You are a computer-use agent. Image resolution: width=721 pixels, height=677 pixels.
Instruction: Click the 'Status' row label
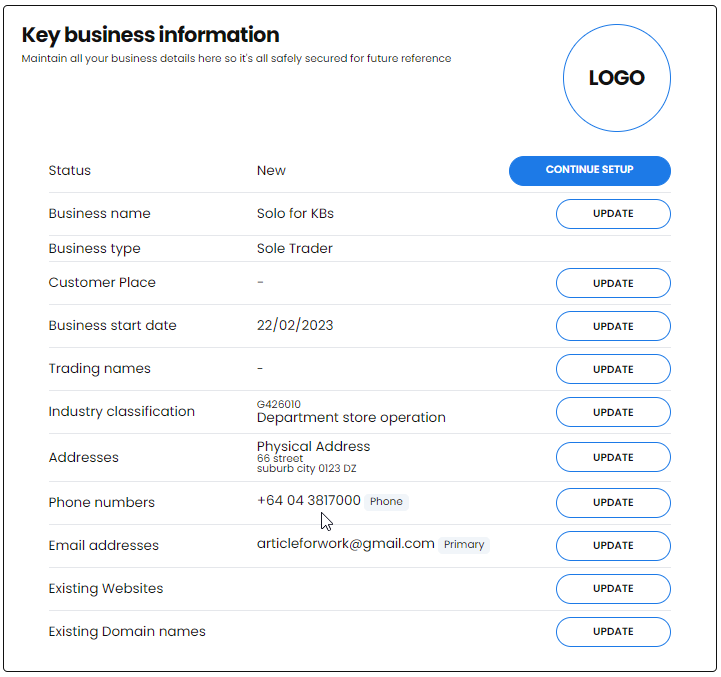pyautogui.click(x=70, y=171)
